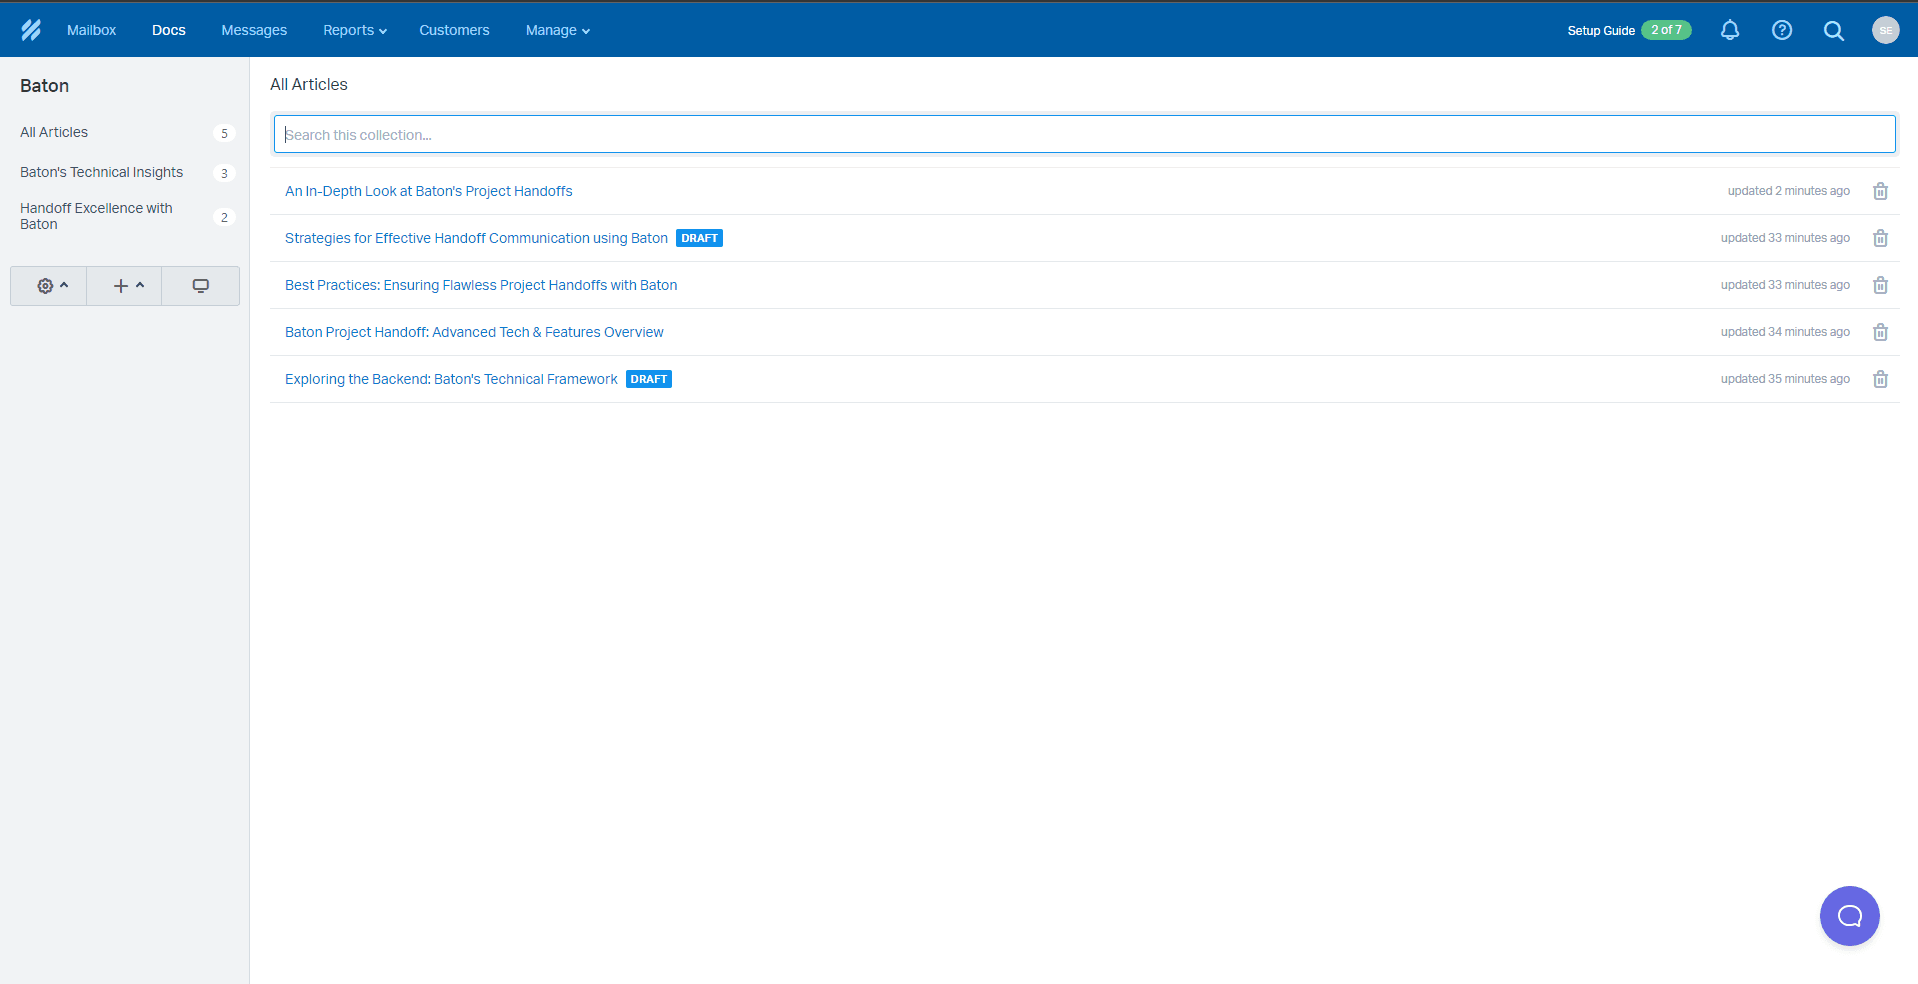Screen dimensions: 1918x984
Task: Select Handoff Excellence with Baton category
Action: coord(96,216)
